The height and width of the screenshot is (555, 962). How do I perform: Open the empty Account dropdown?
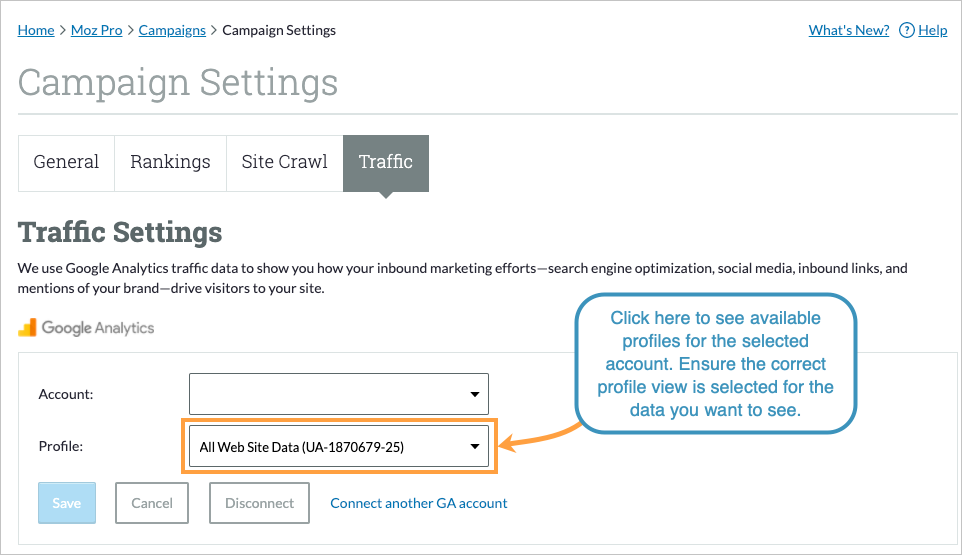pyautogui.click(x=338, y=394)
